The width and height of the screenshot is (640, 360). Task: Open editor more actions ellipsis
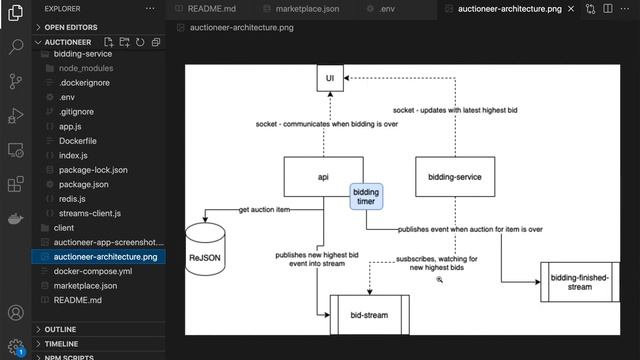click(625, 9)
